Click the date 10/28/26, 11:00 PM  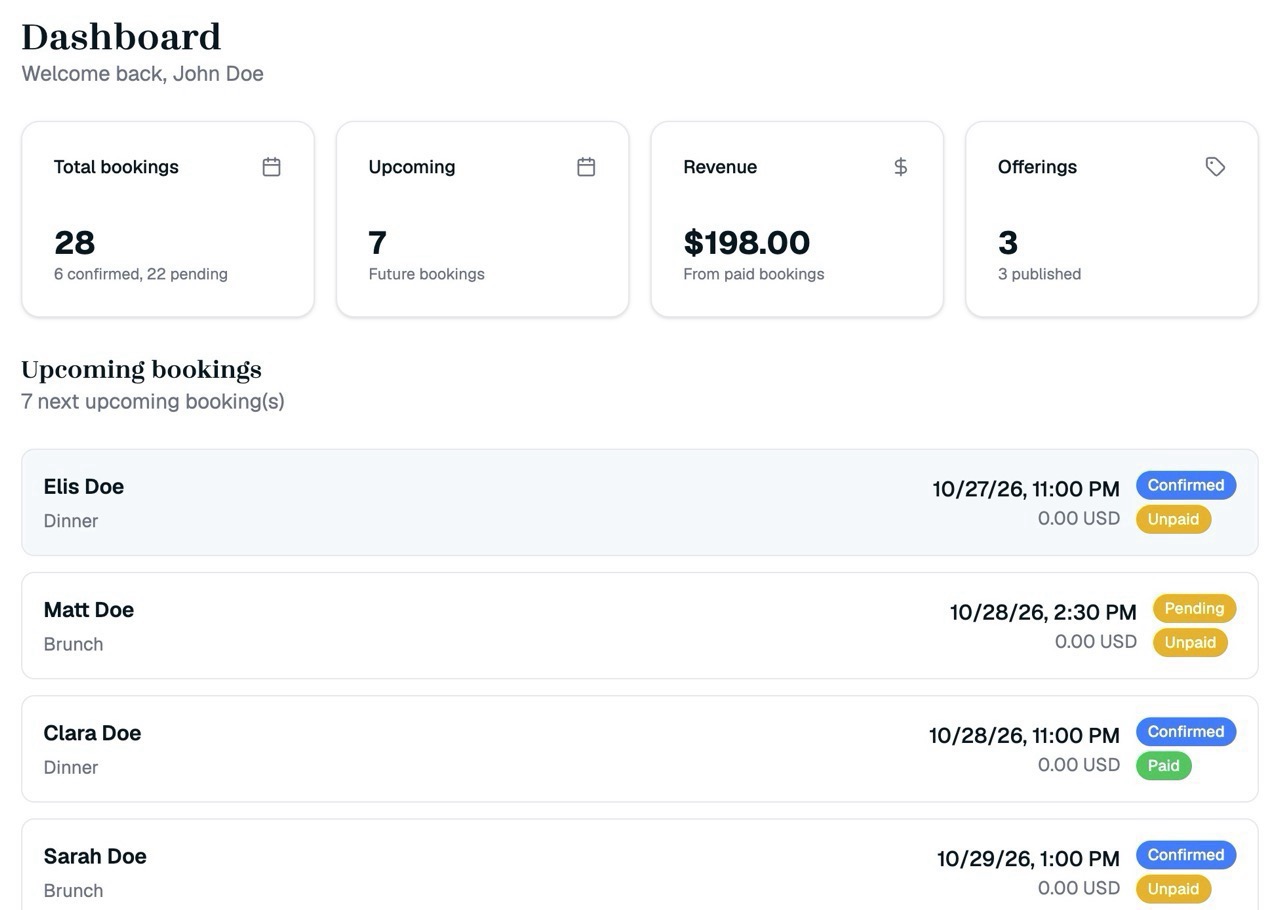(x=1024, y=736)
